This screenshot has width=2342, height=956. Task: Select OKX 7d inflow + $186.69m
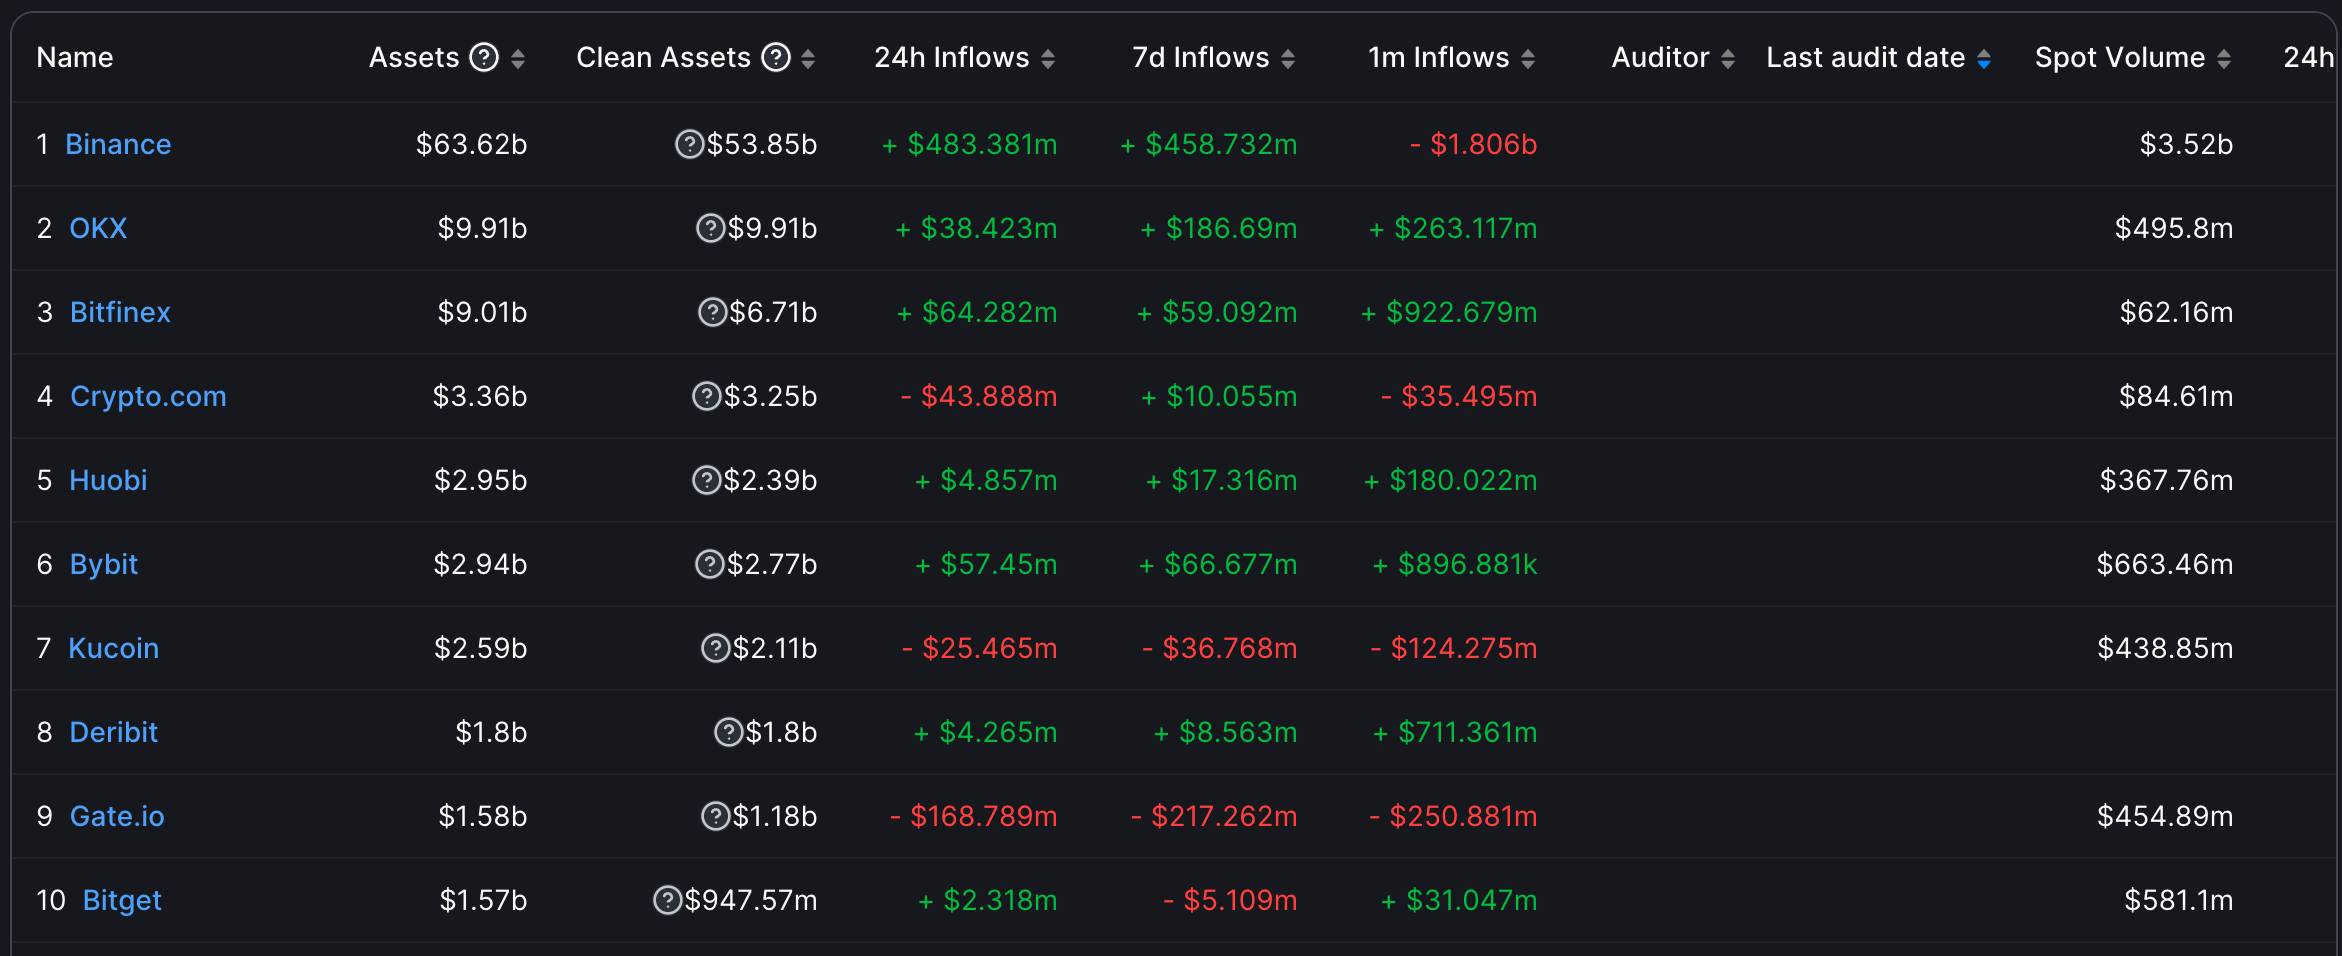tap(1219, 228)
